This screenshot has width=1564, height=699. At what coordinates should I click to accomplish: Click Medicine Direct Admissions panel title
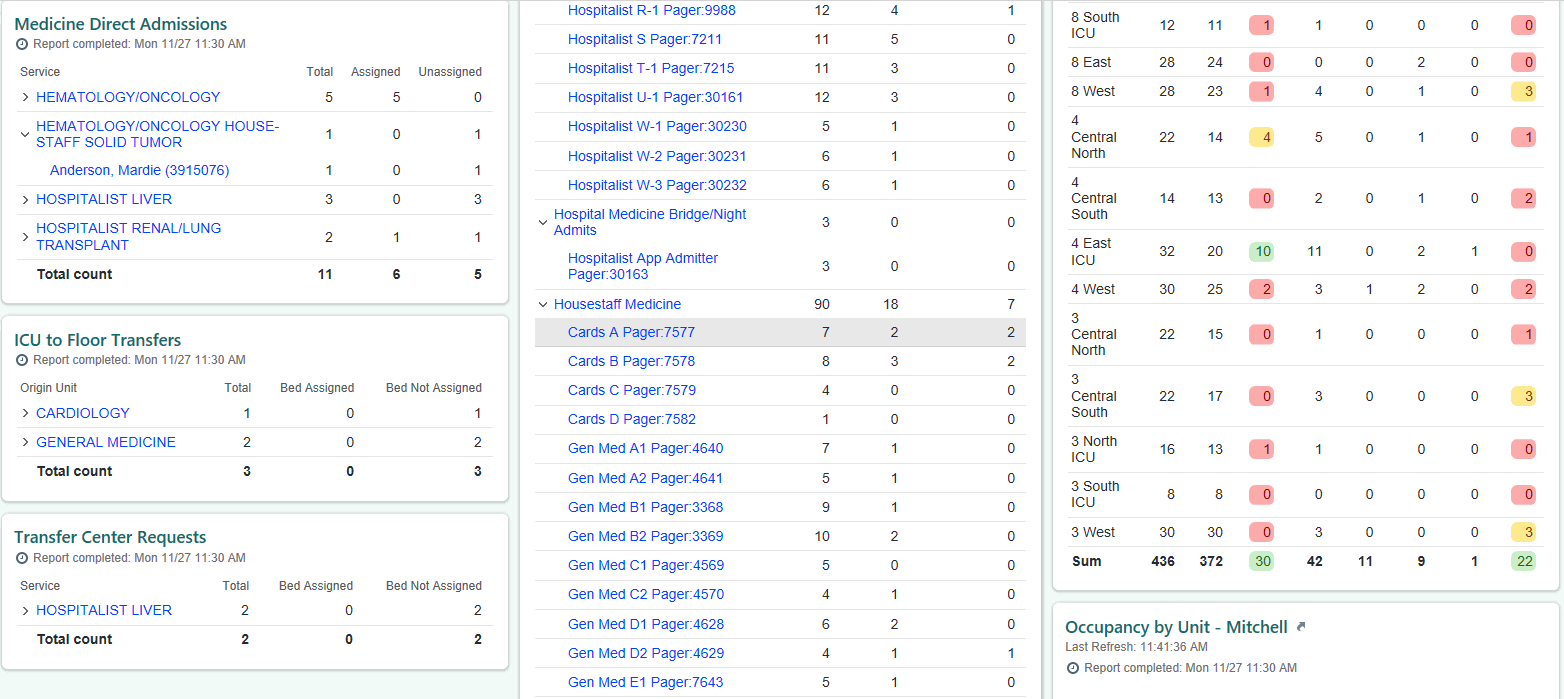[121, 24]
